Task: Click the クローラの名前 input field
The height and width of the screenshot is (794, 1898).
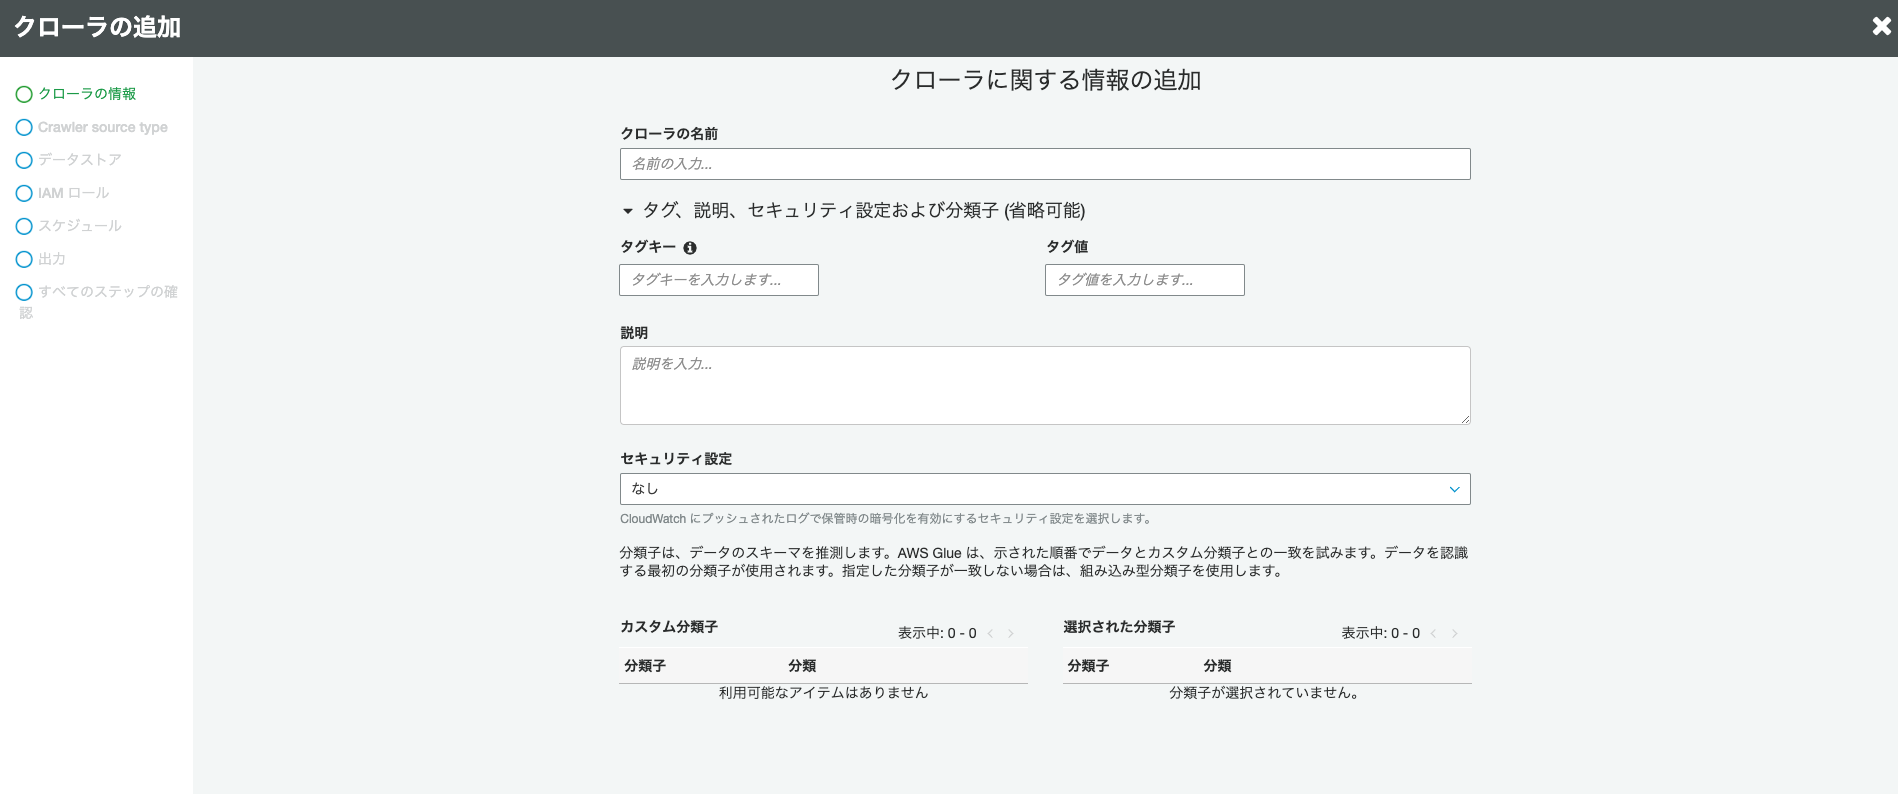Action: click(x=1045, y=164)
